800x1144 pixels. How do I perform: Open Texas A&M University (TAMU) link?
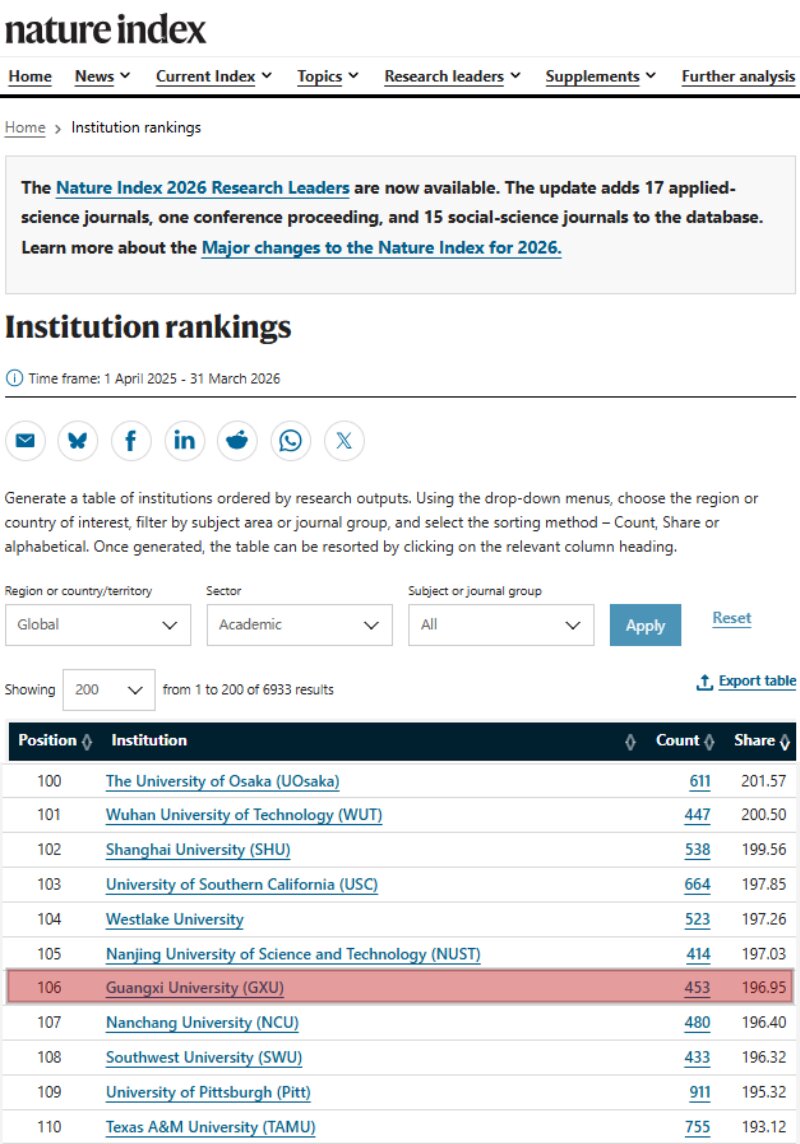click(210, 1127)
